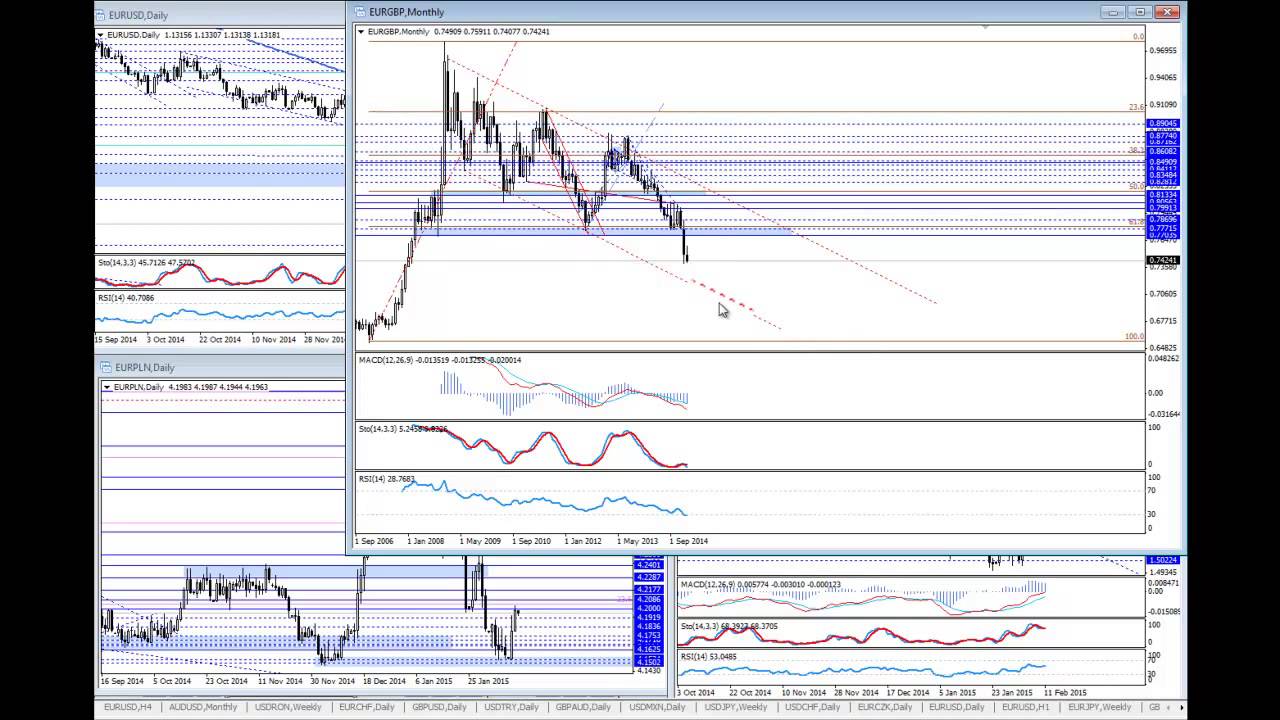Screen dimensions: 1280x720
Task: Expand the EURGBP,Monthly chart header triangle
Action: click(x=361, y=32)
